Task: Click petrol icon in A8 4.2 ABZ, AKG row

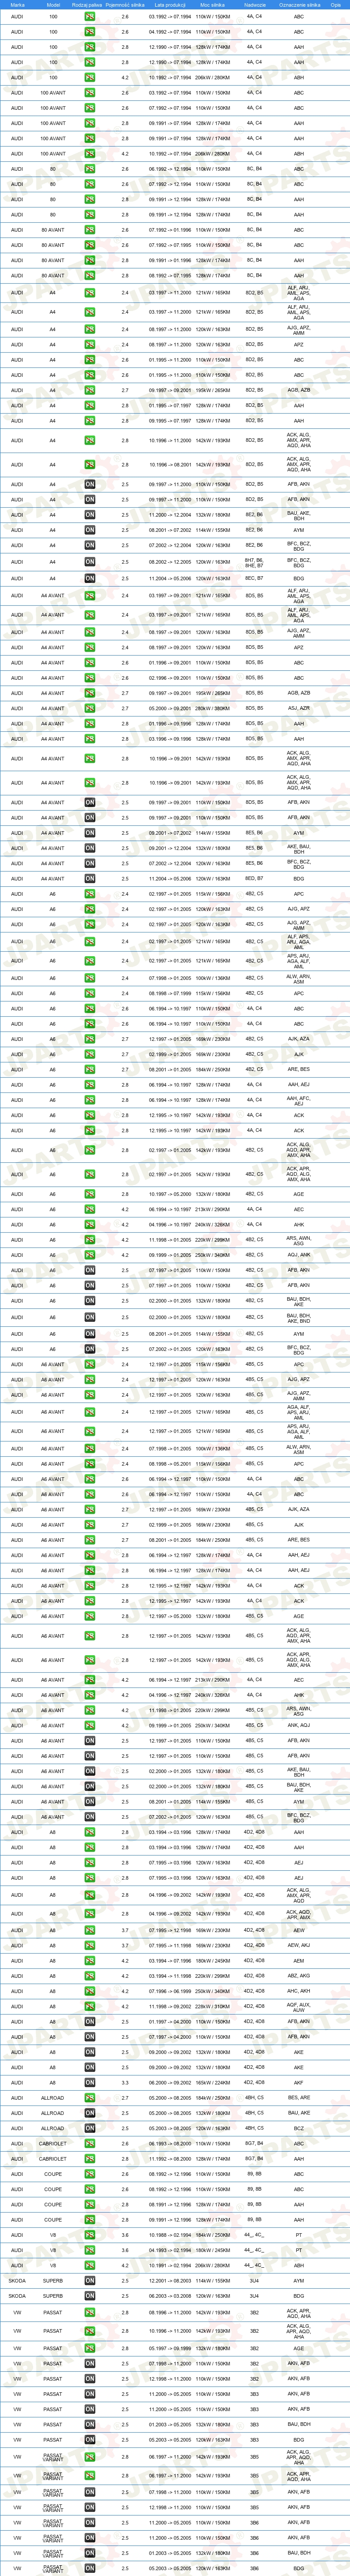Action: click(90, 1976)
